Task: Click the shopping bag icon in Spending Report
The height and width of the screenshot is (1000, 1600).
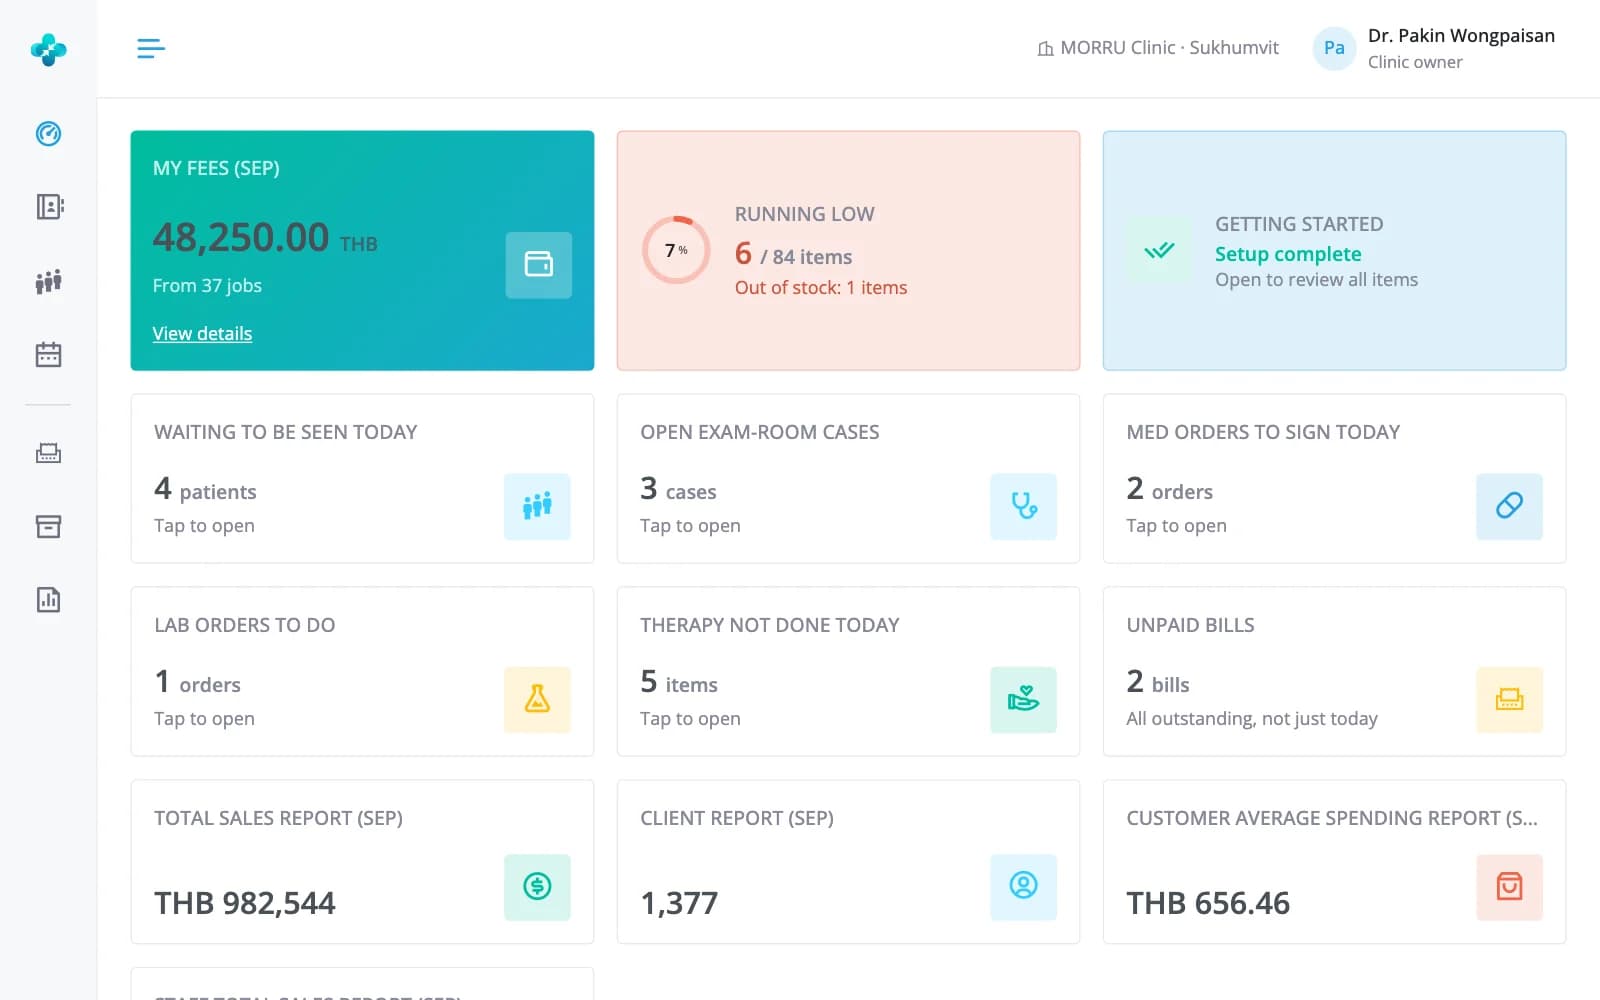Action: (x=1509, y=887)
